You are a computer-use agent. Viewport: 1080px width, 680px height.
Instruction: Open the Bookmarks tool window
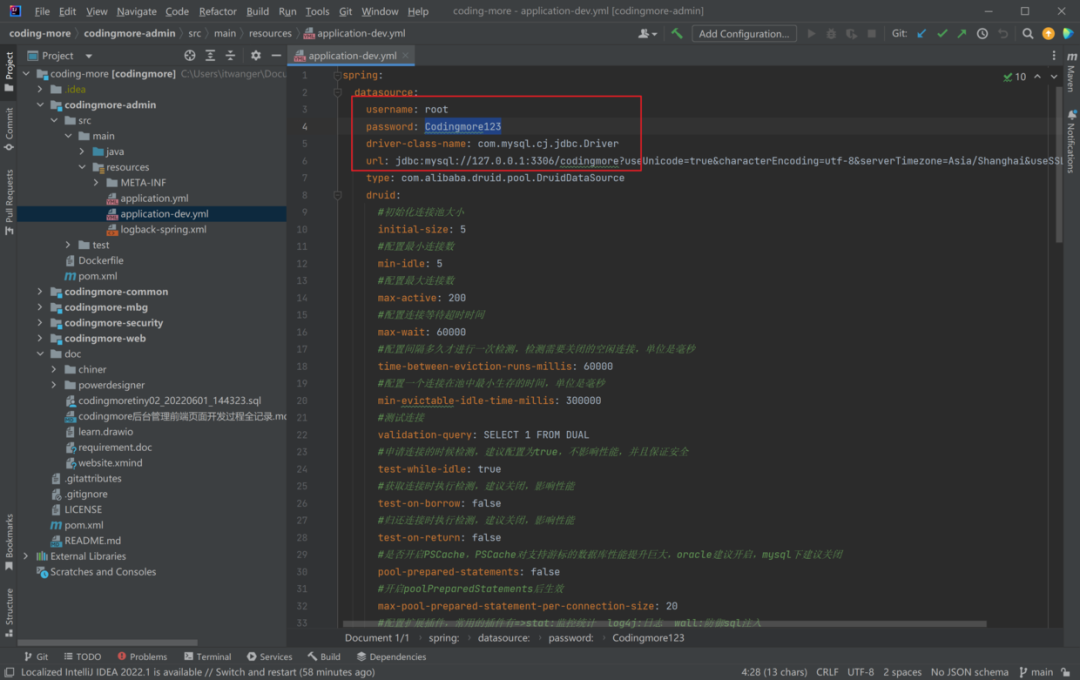tap(9, 542)
